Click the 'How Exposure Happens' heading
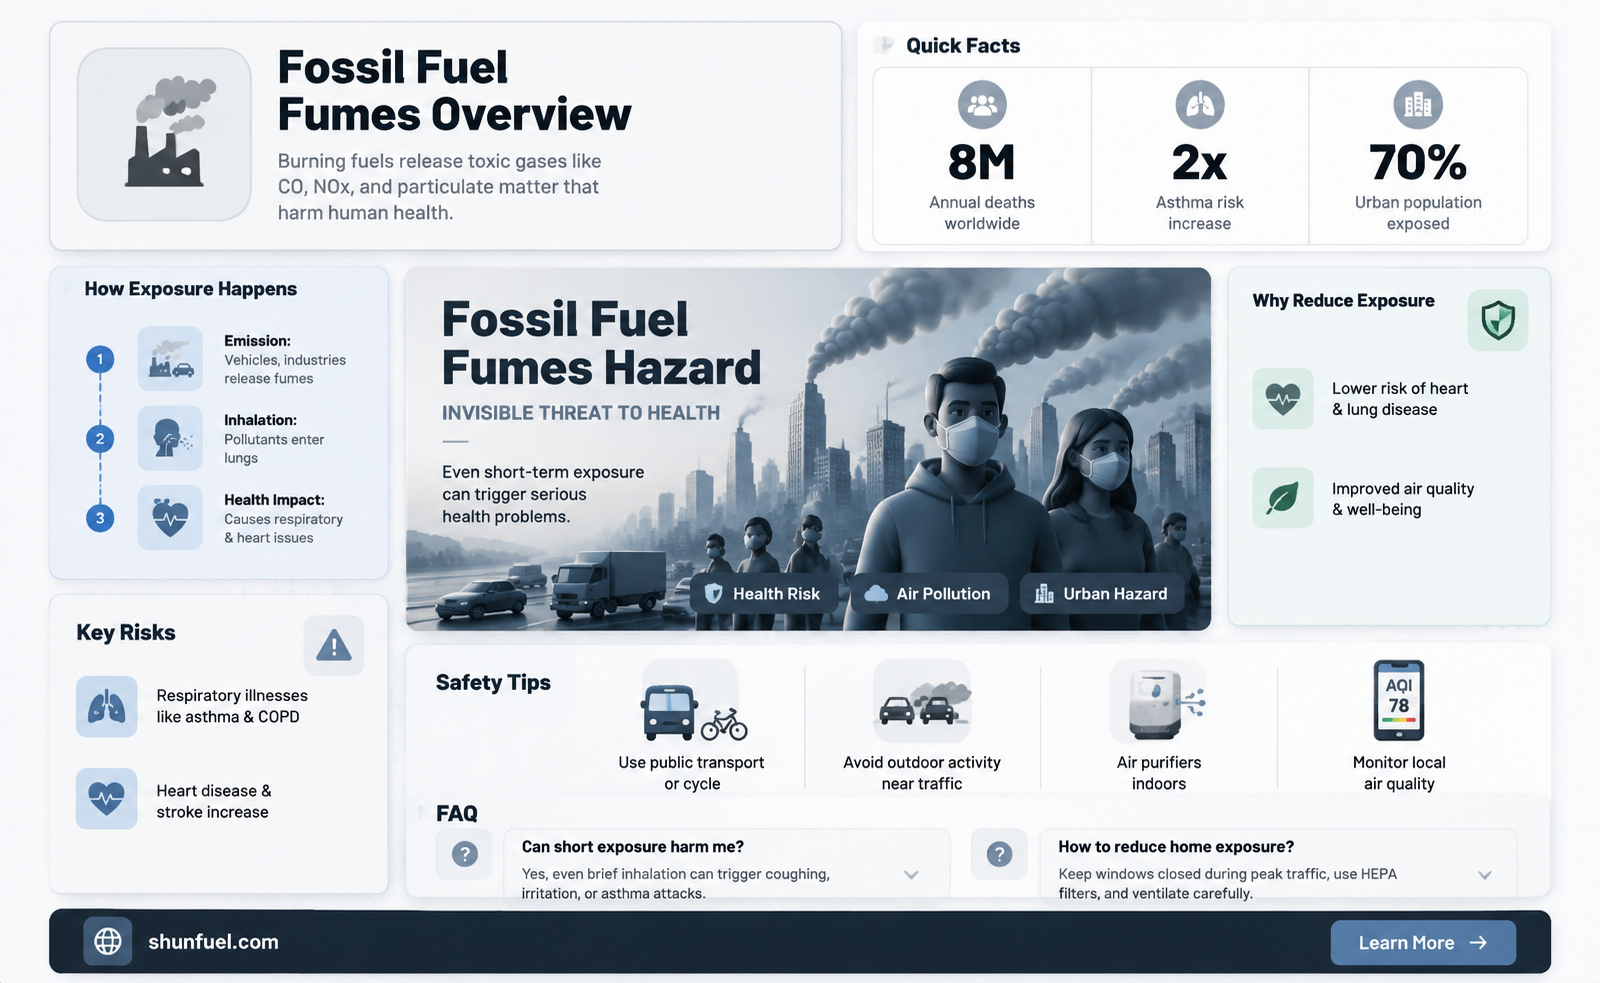Viewport: 1600px width, 983px height. [x=191, y=289]
